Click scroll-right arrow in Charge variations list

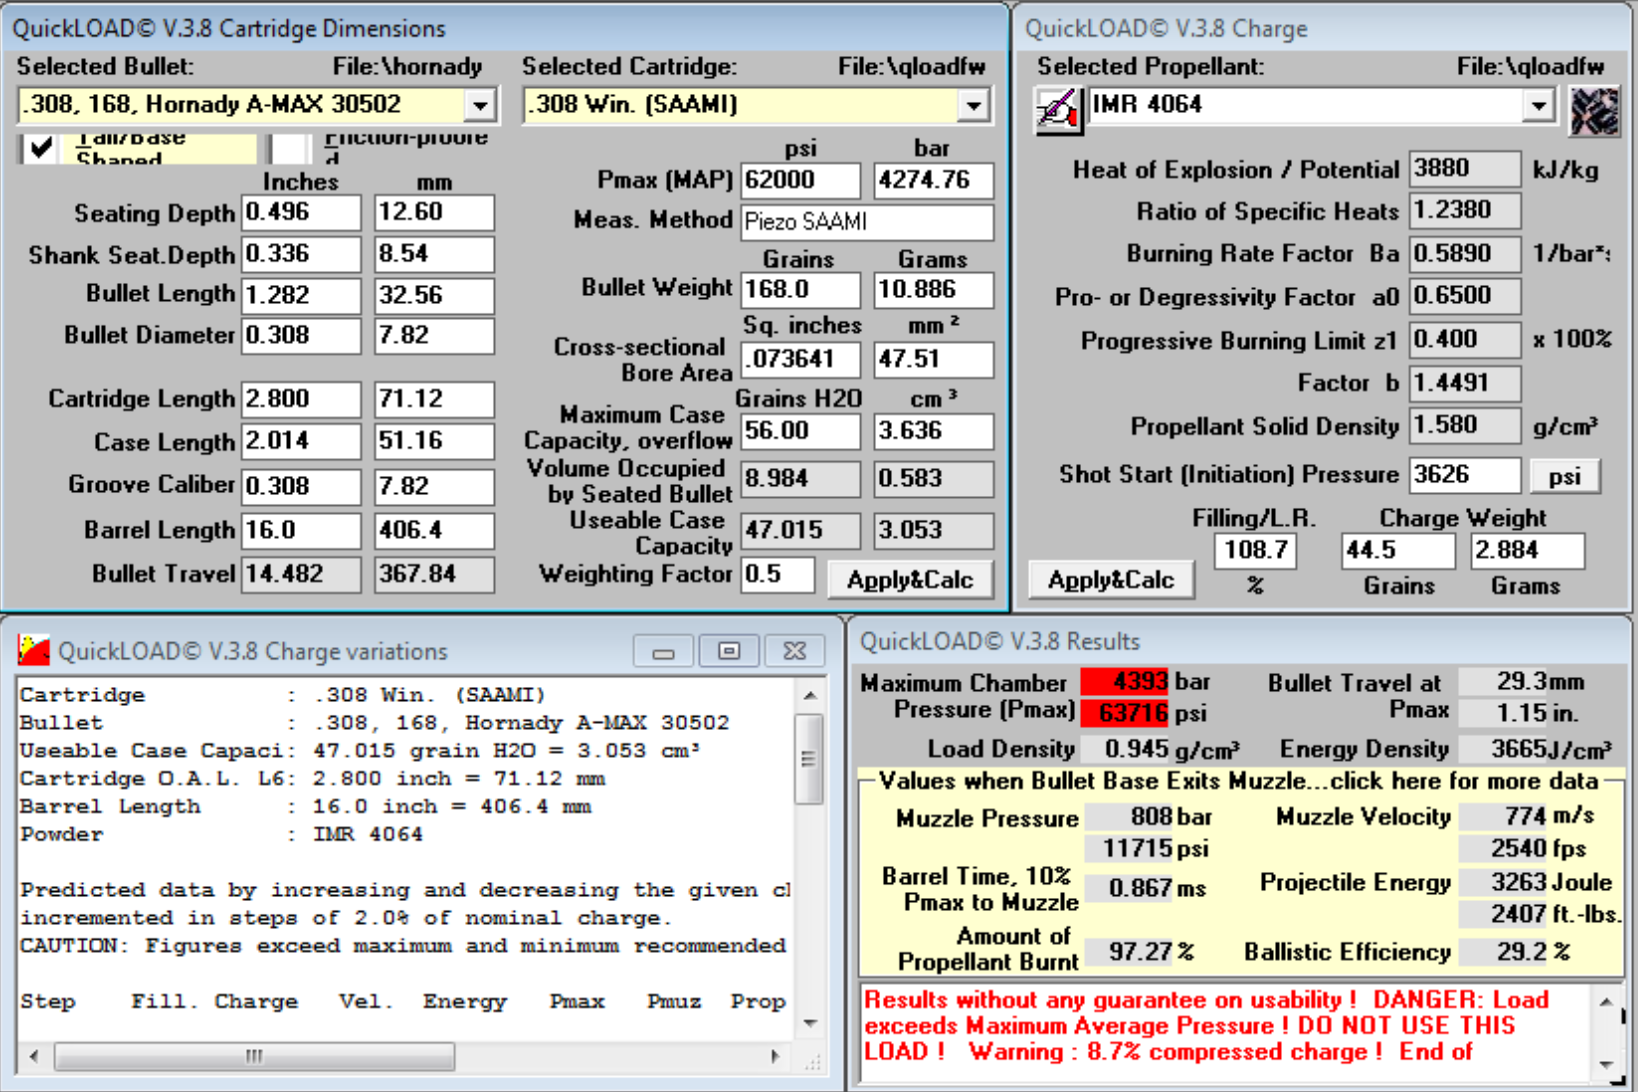coord(775,1056)
